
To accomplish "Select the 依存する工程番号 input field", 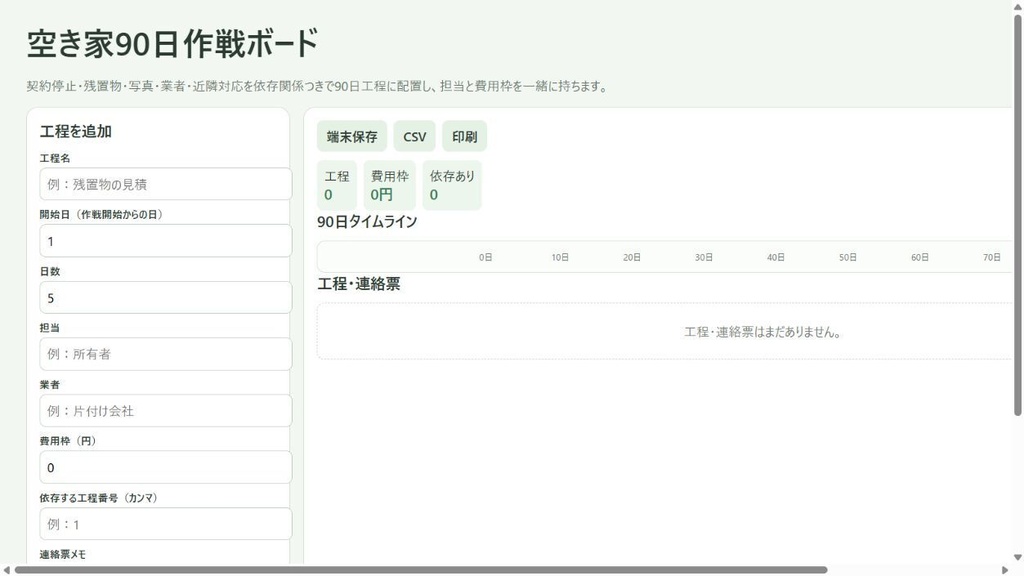I will [x=166, y=524].
